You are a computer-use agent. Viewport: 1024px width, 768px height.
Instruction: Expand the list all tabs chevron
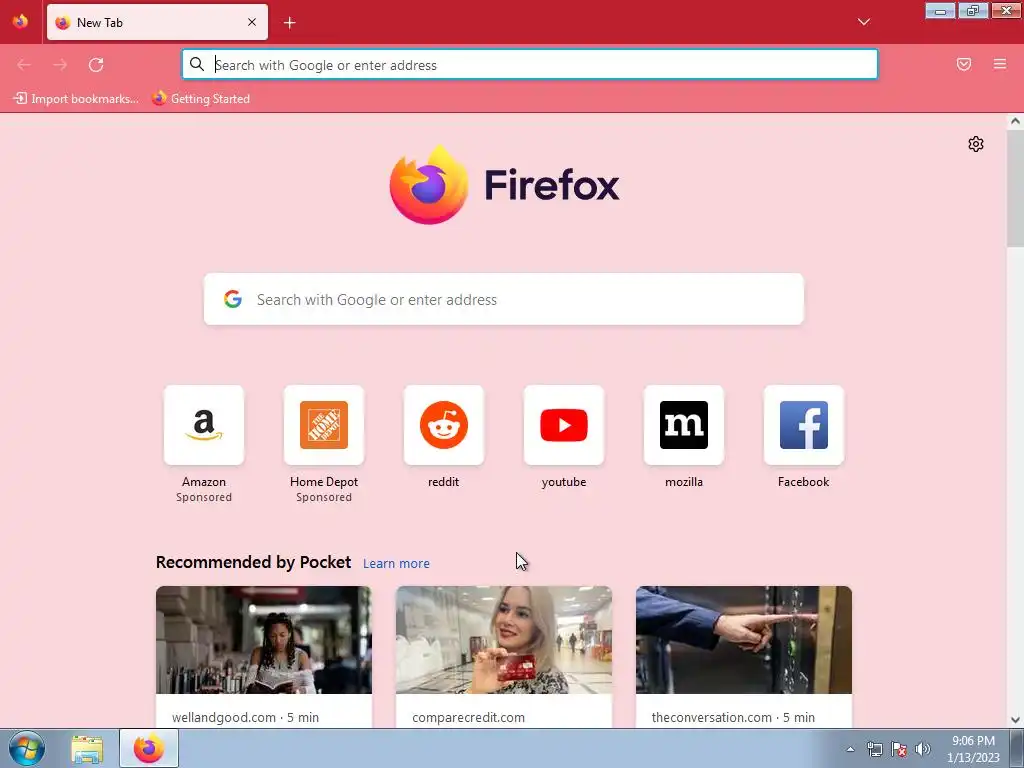863,22
